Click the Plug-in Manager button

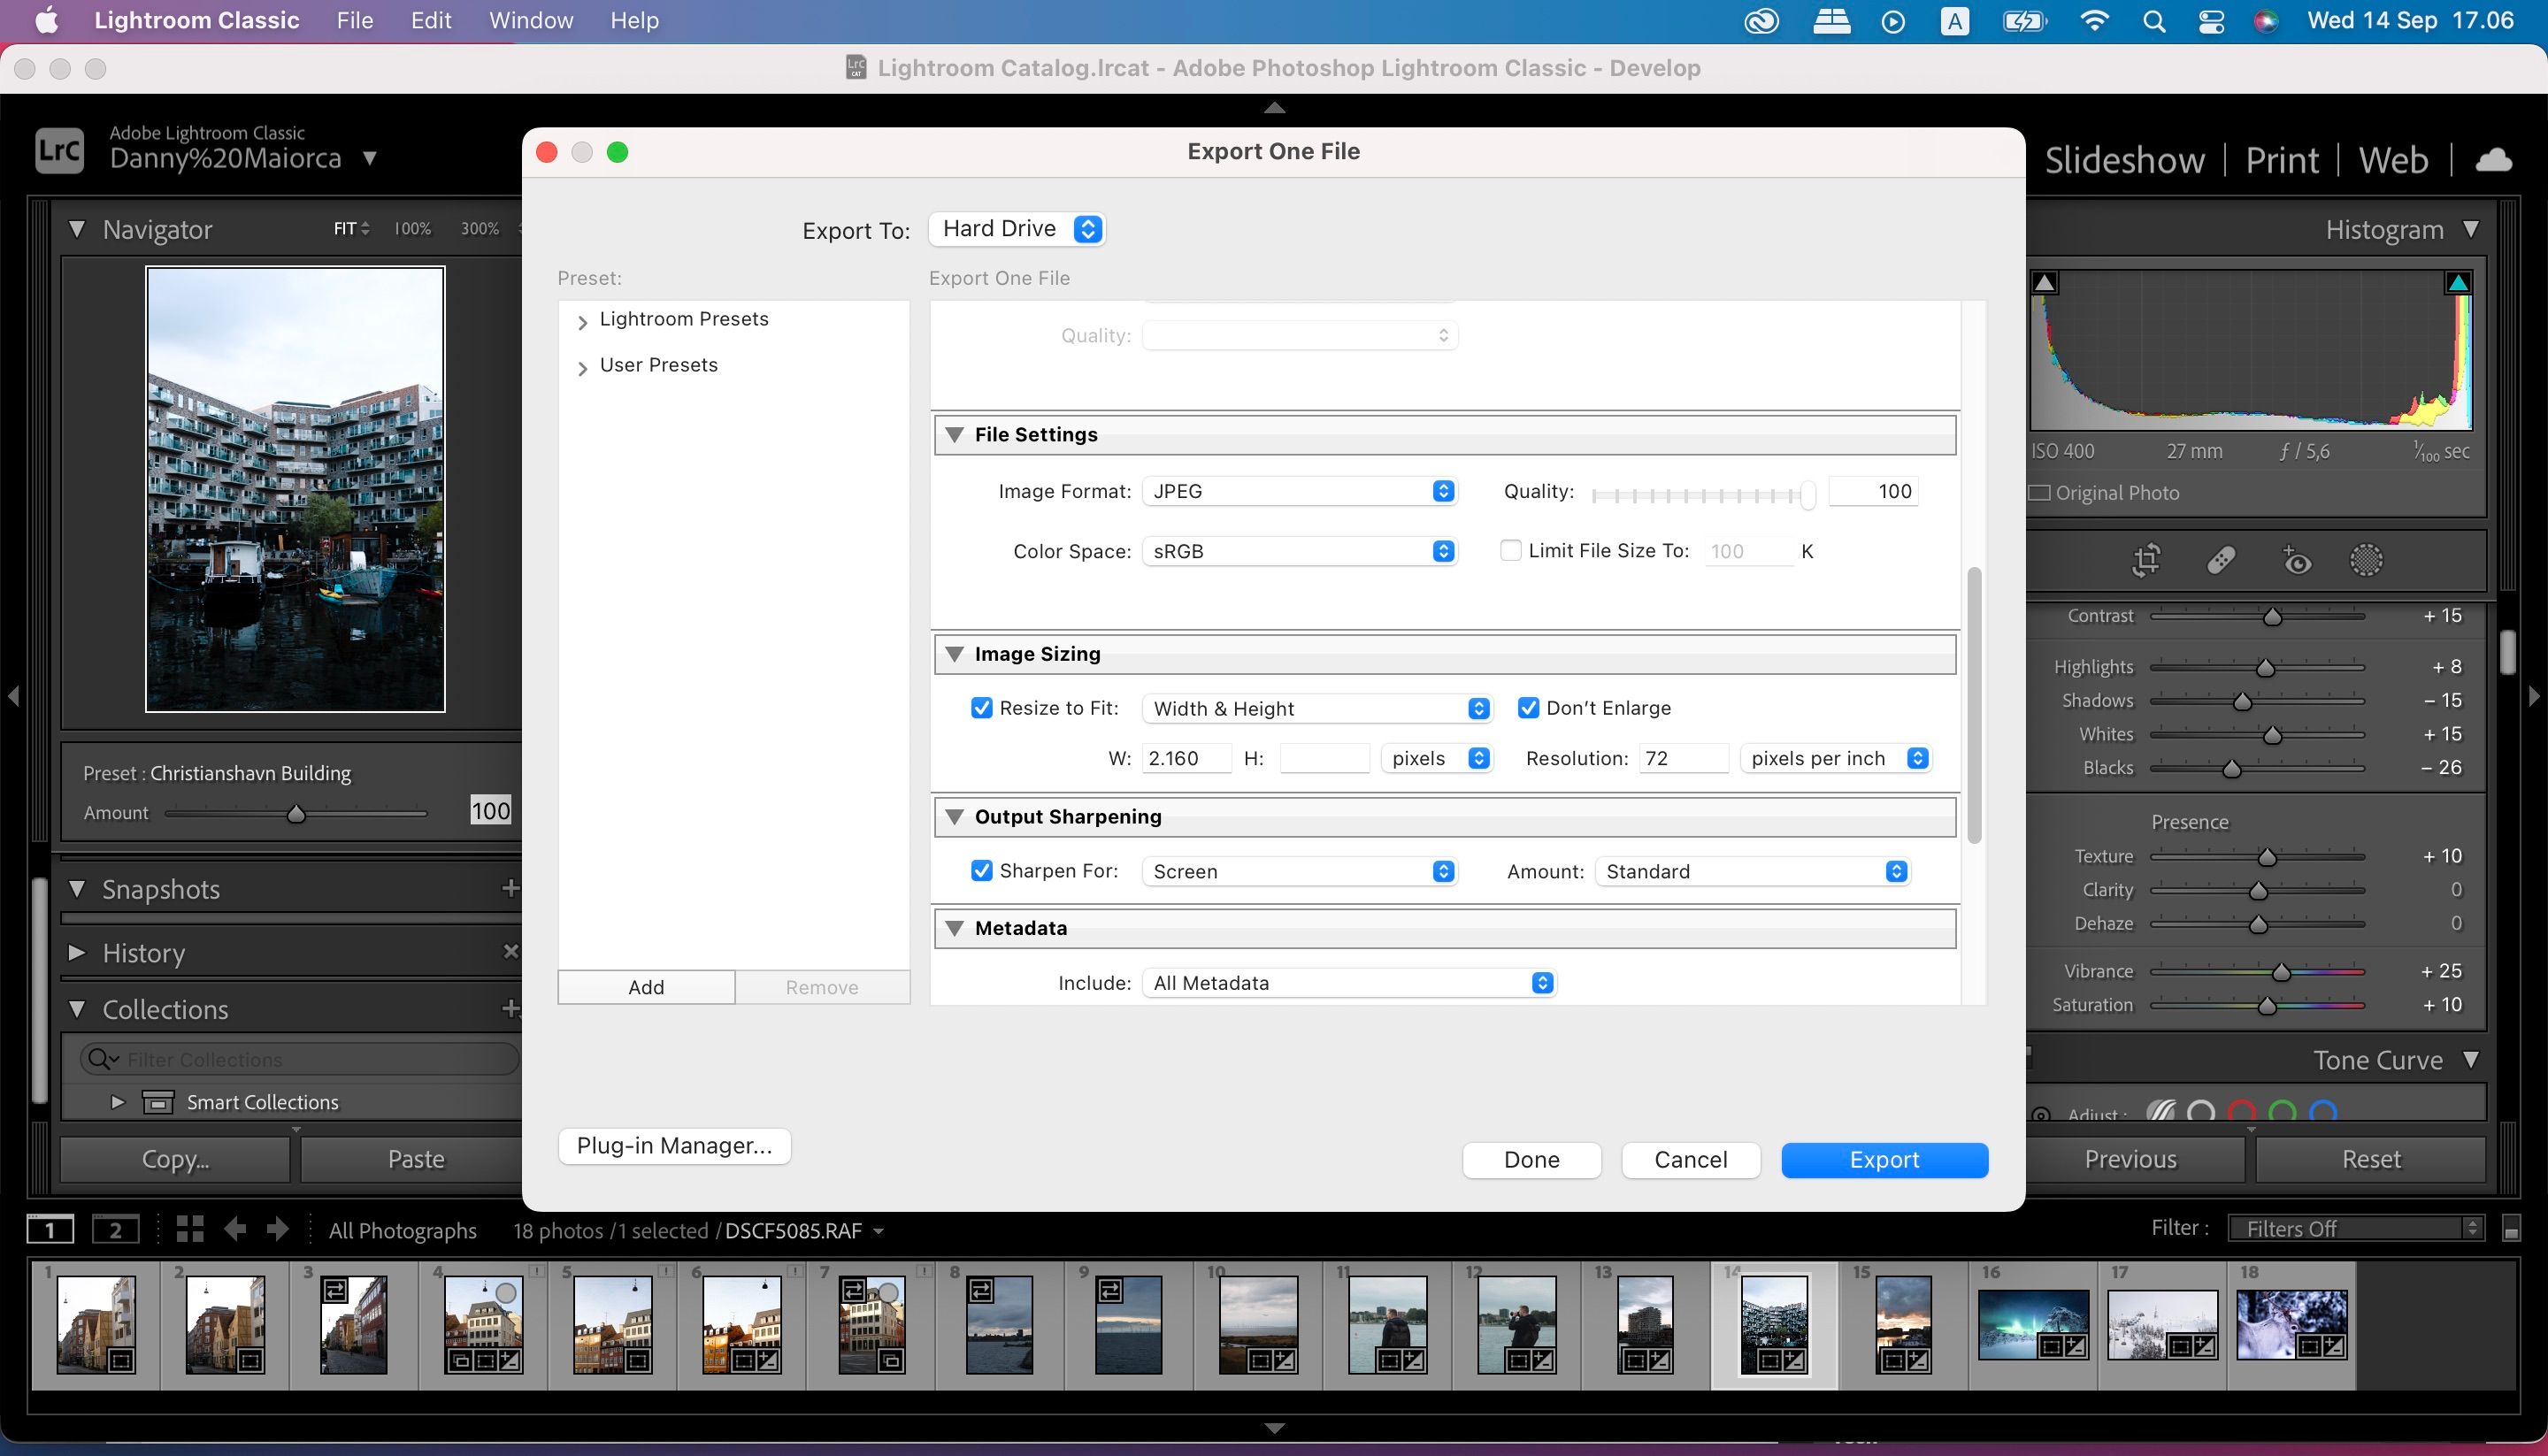pyautogui.click(x=674, y=1145)
